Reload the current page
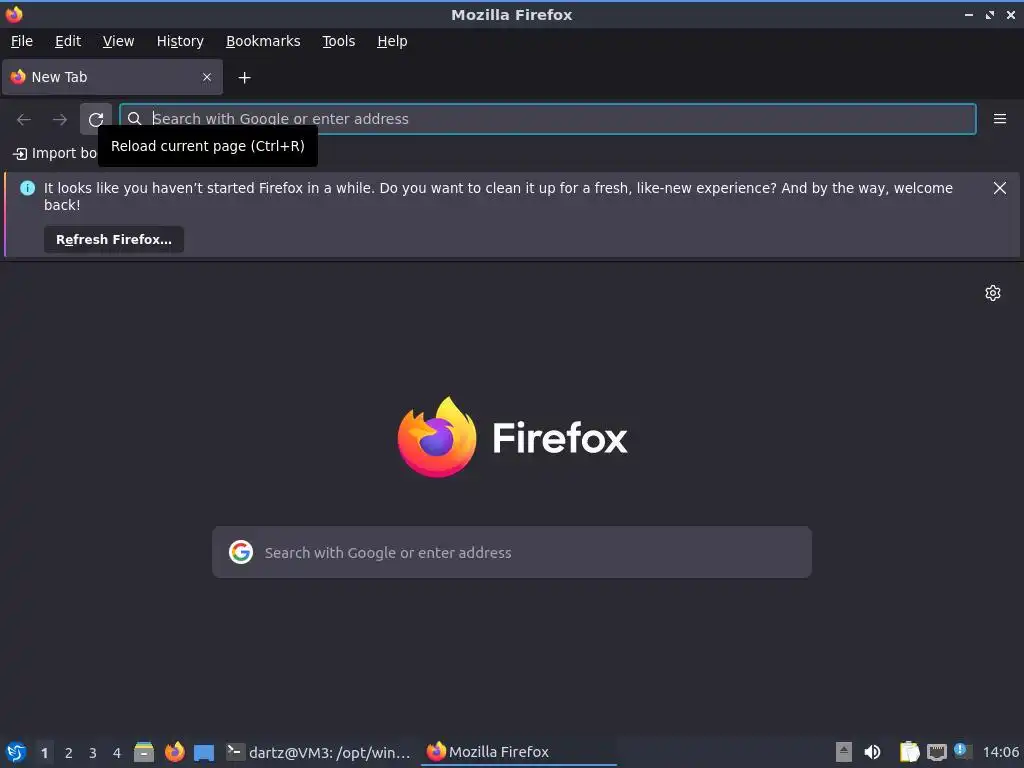This screenshot has height=768, width=1024. click(96, 119)
